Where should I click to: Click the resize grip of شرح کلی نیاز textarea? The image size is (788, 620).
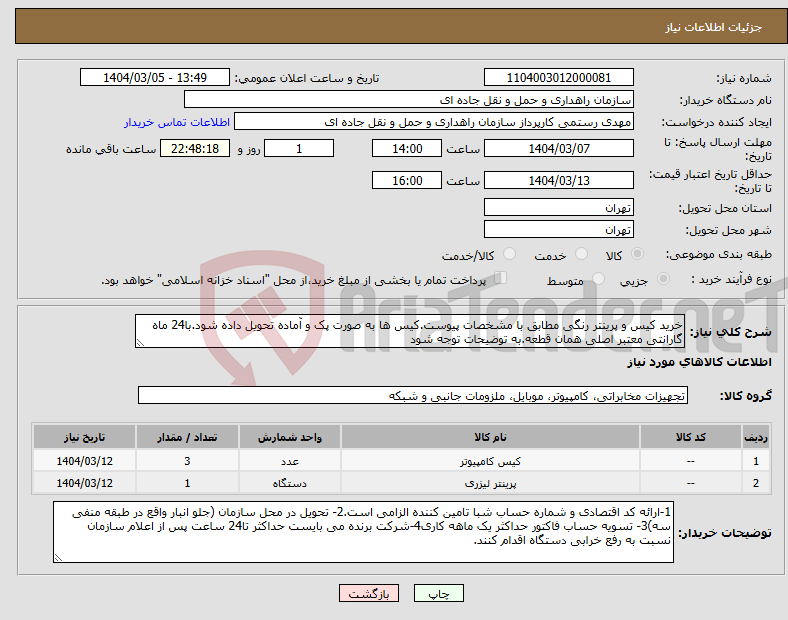click(x=140, y=343)
